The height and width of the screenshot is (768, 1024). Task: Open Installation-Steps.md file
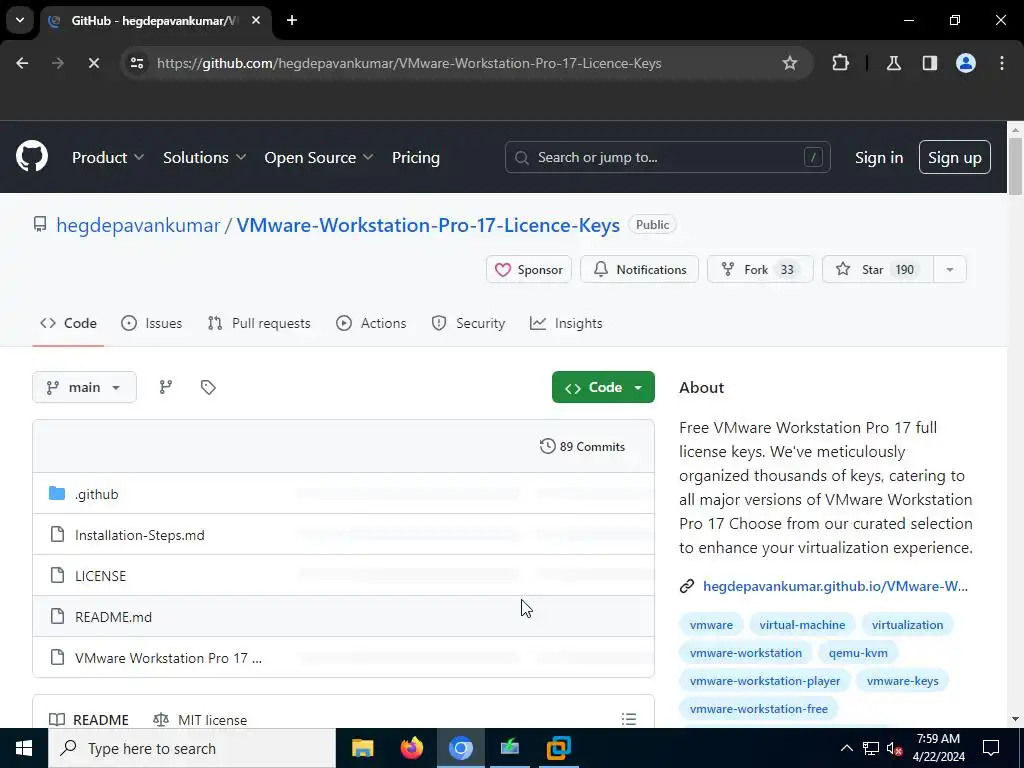tap(140, 536)
